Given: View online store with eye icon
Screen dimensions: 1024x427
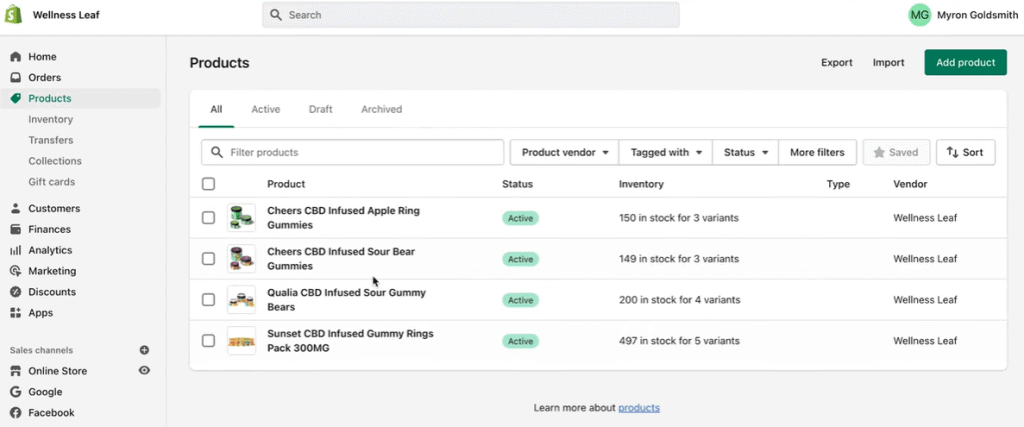Looking at the screenshot, I should click(x=144, y=370).
